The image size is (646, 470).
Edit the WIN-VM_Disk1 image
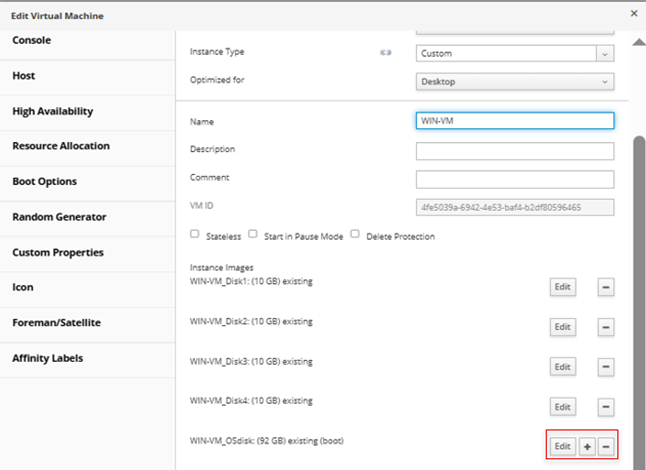click(x=563, y=287)
